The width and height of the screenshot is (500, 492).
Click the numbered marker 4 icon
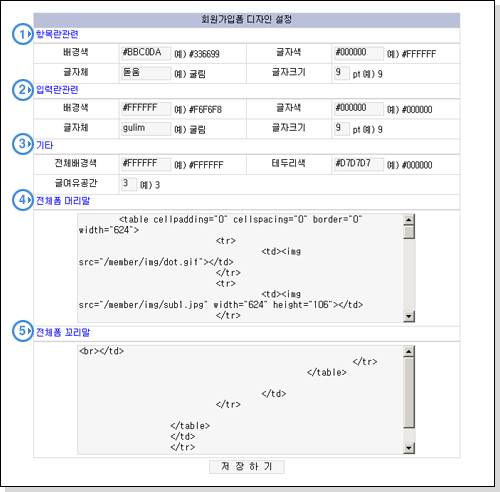coord(23,200)
